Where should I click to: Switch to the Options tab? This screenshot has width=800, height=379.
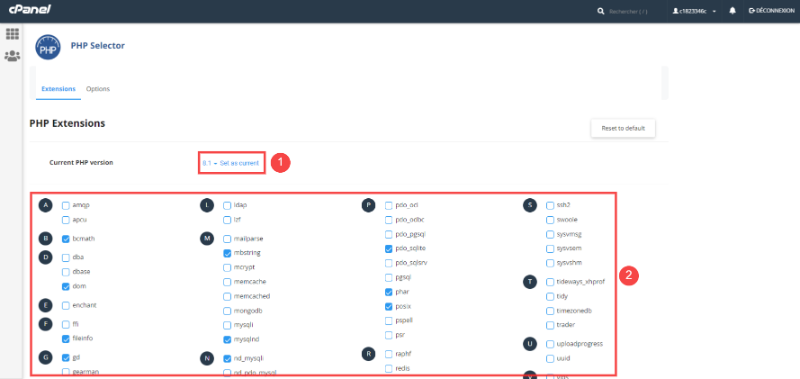pyautogui.click(x=98, y=89)
